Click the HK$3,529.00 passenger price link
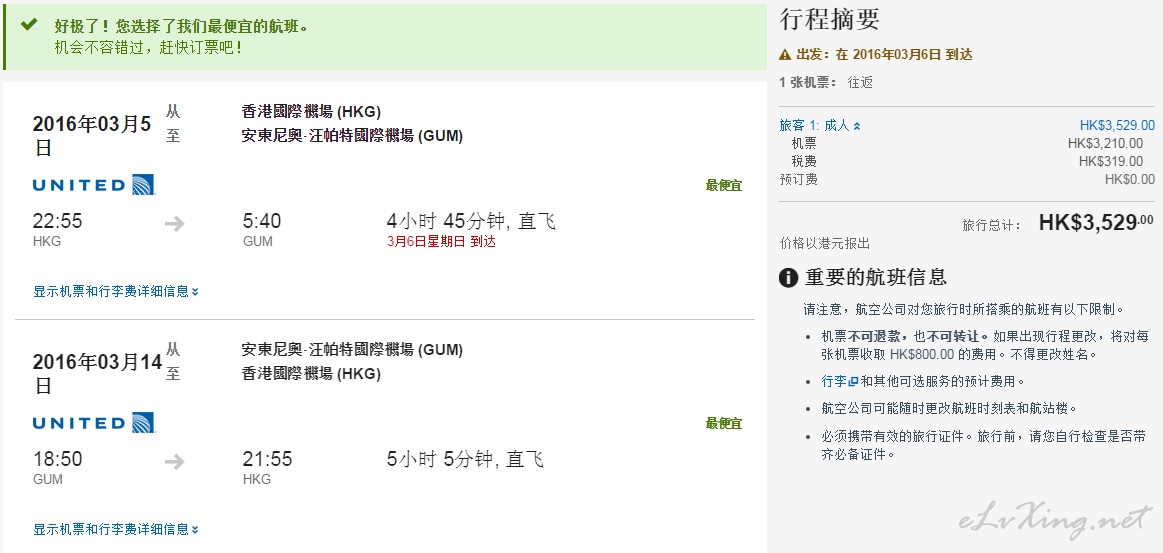The width and height of the screenshot is (1163, 553). [1117, 125]
